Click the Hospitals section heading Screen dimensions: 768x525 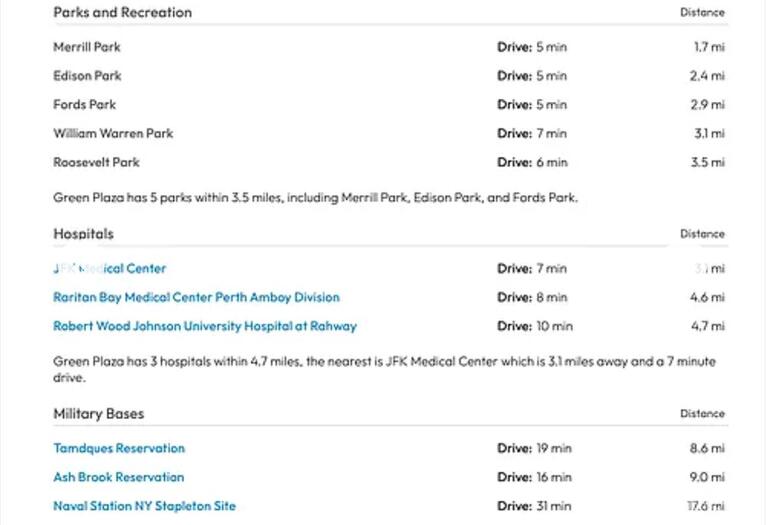click(83, 234)
